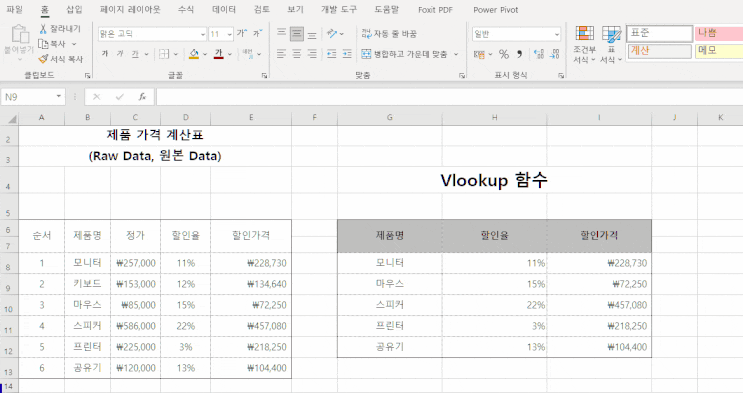Screen dimensions: 743x393
Task: Click the decrease decimal icon
Action: pos(555,54)
